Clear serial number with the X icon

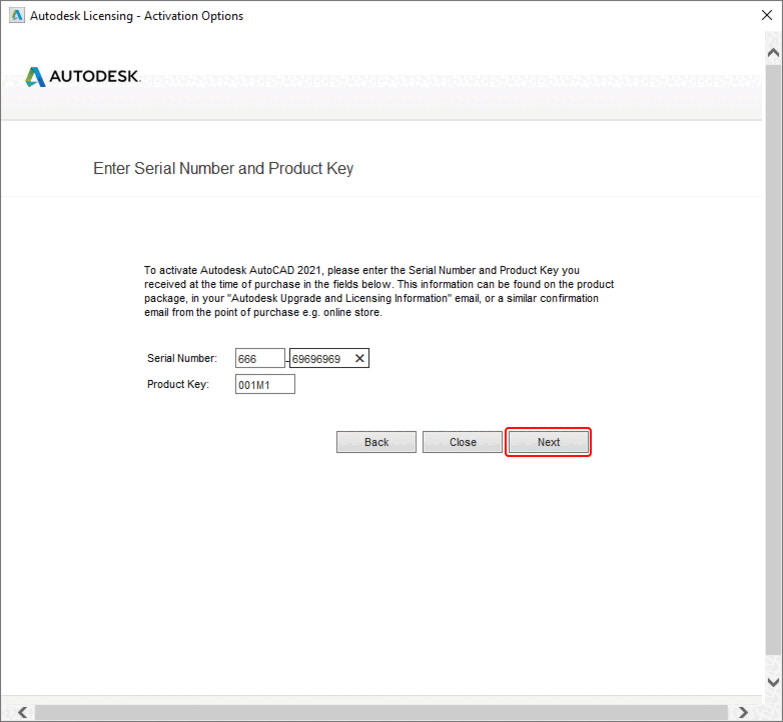coord(359,359)
